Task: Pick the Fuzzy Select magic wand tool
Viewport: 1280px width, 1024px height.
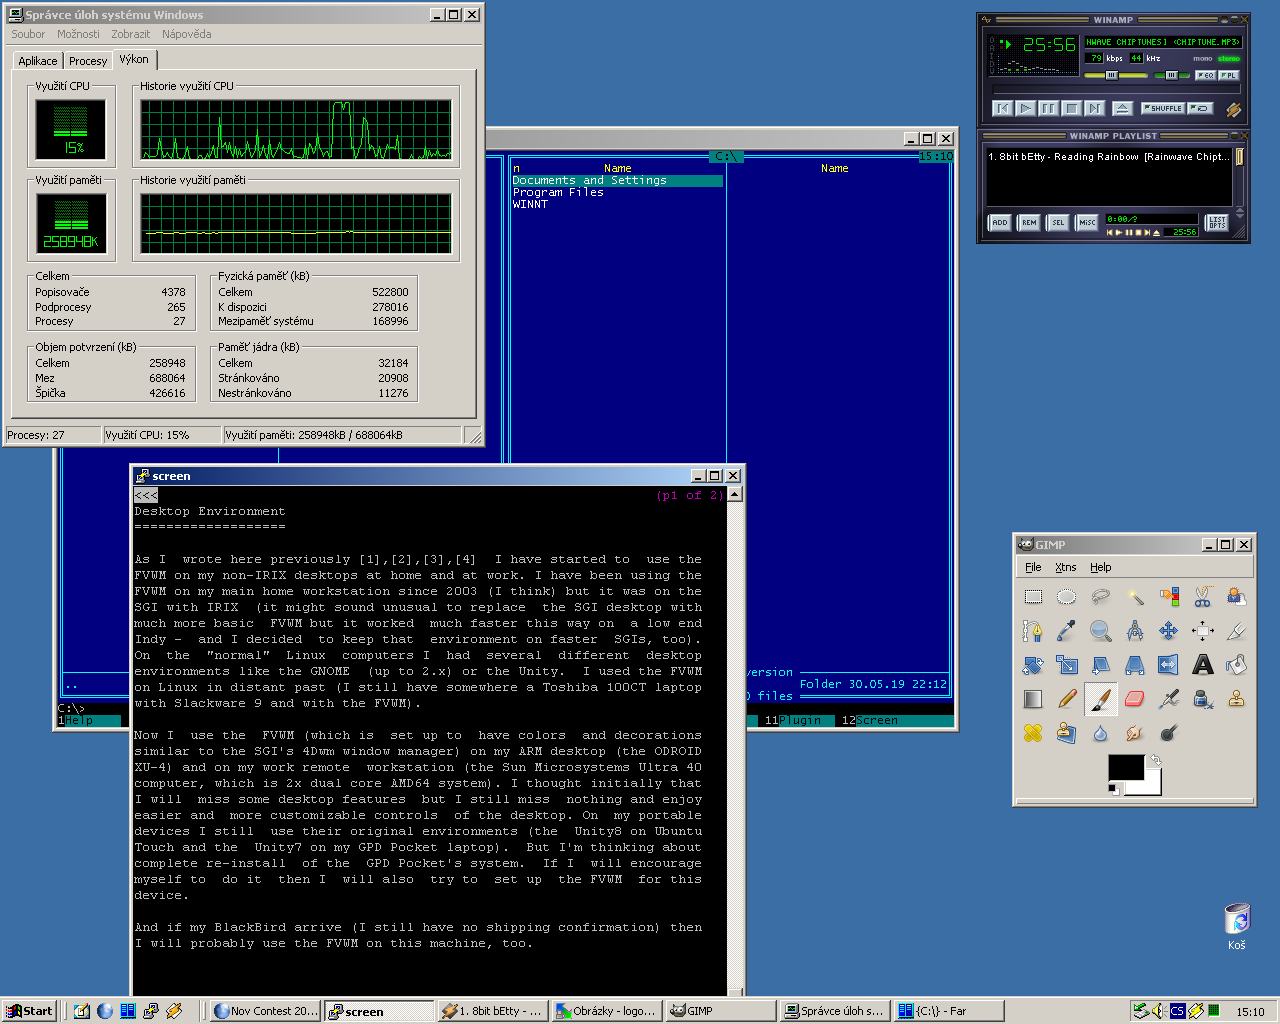Action: 1134,597
